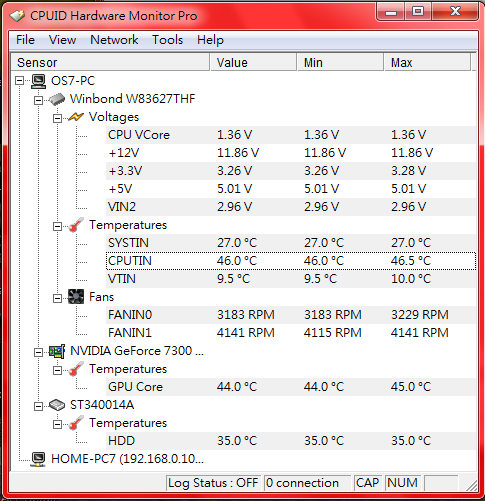The height and width of the screenshot is (501, 485).
Task: Click the ST340014A label
Action: point(102,405)
